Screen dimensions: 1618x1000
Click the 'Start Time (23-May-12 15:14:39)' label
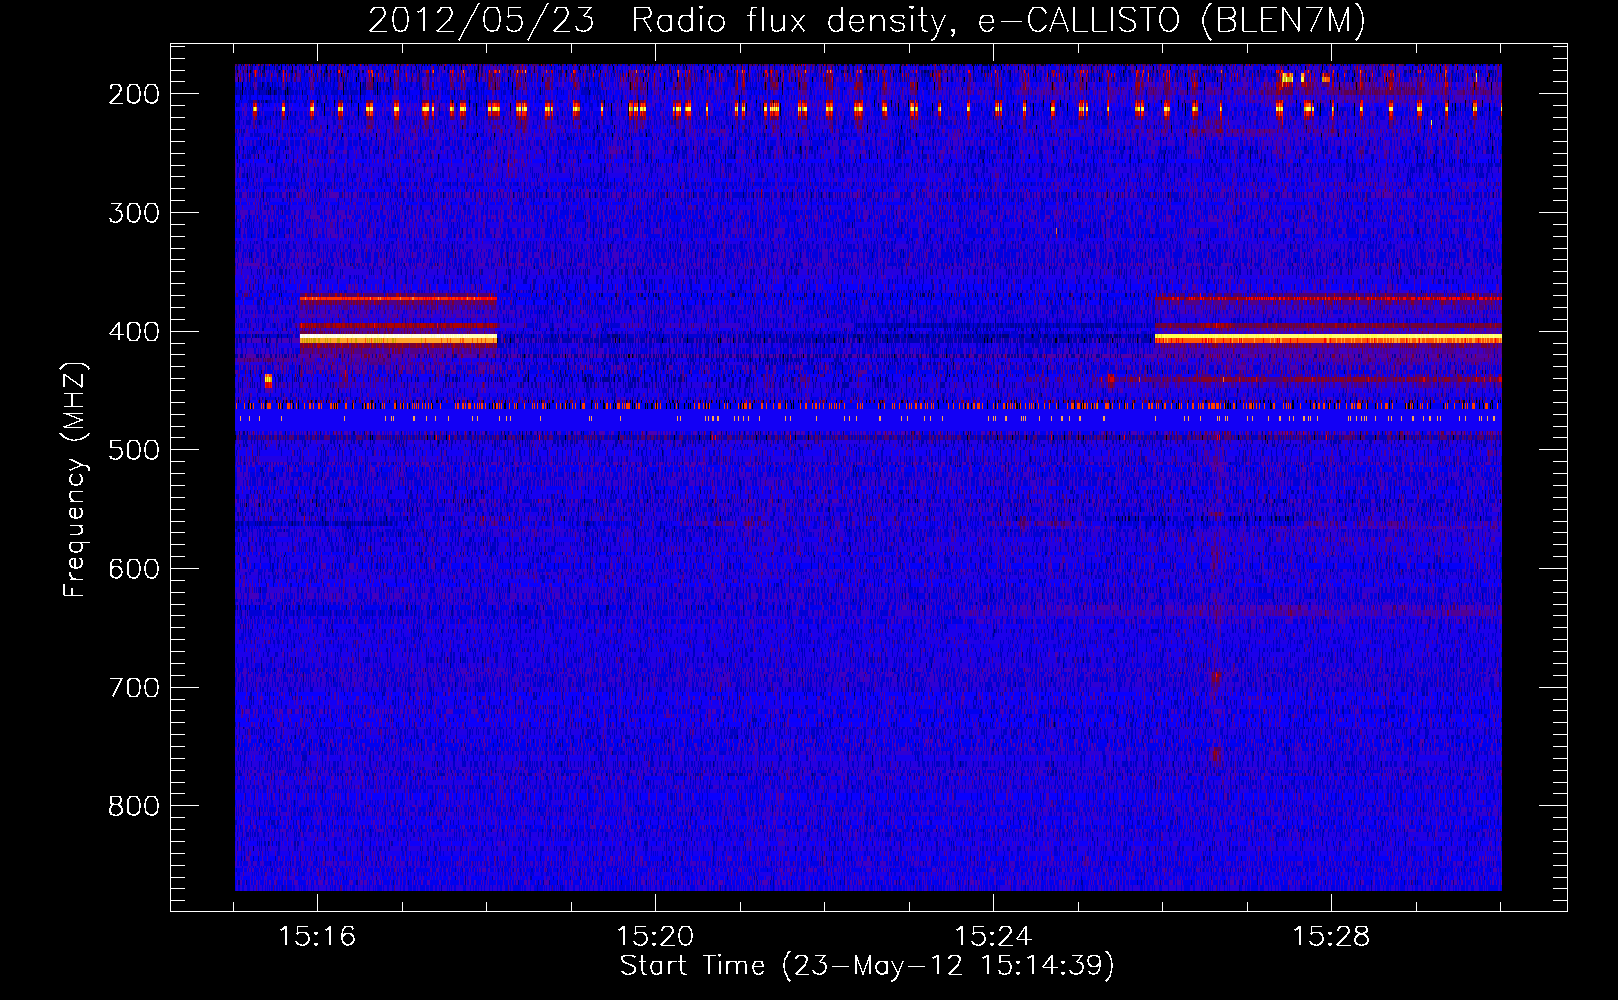pyautogui.click(x=867, y=966)
